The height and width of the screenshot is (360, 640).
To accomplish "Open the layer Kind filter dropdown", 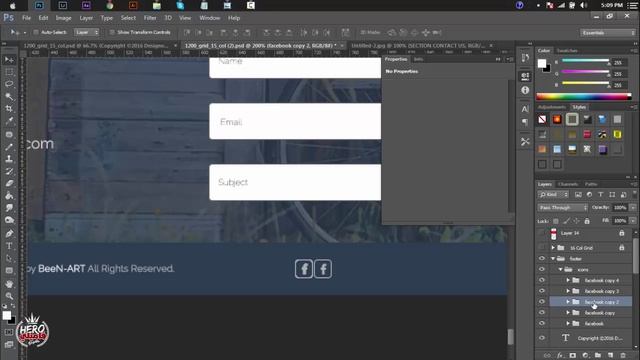I will coord(553,195).
